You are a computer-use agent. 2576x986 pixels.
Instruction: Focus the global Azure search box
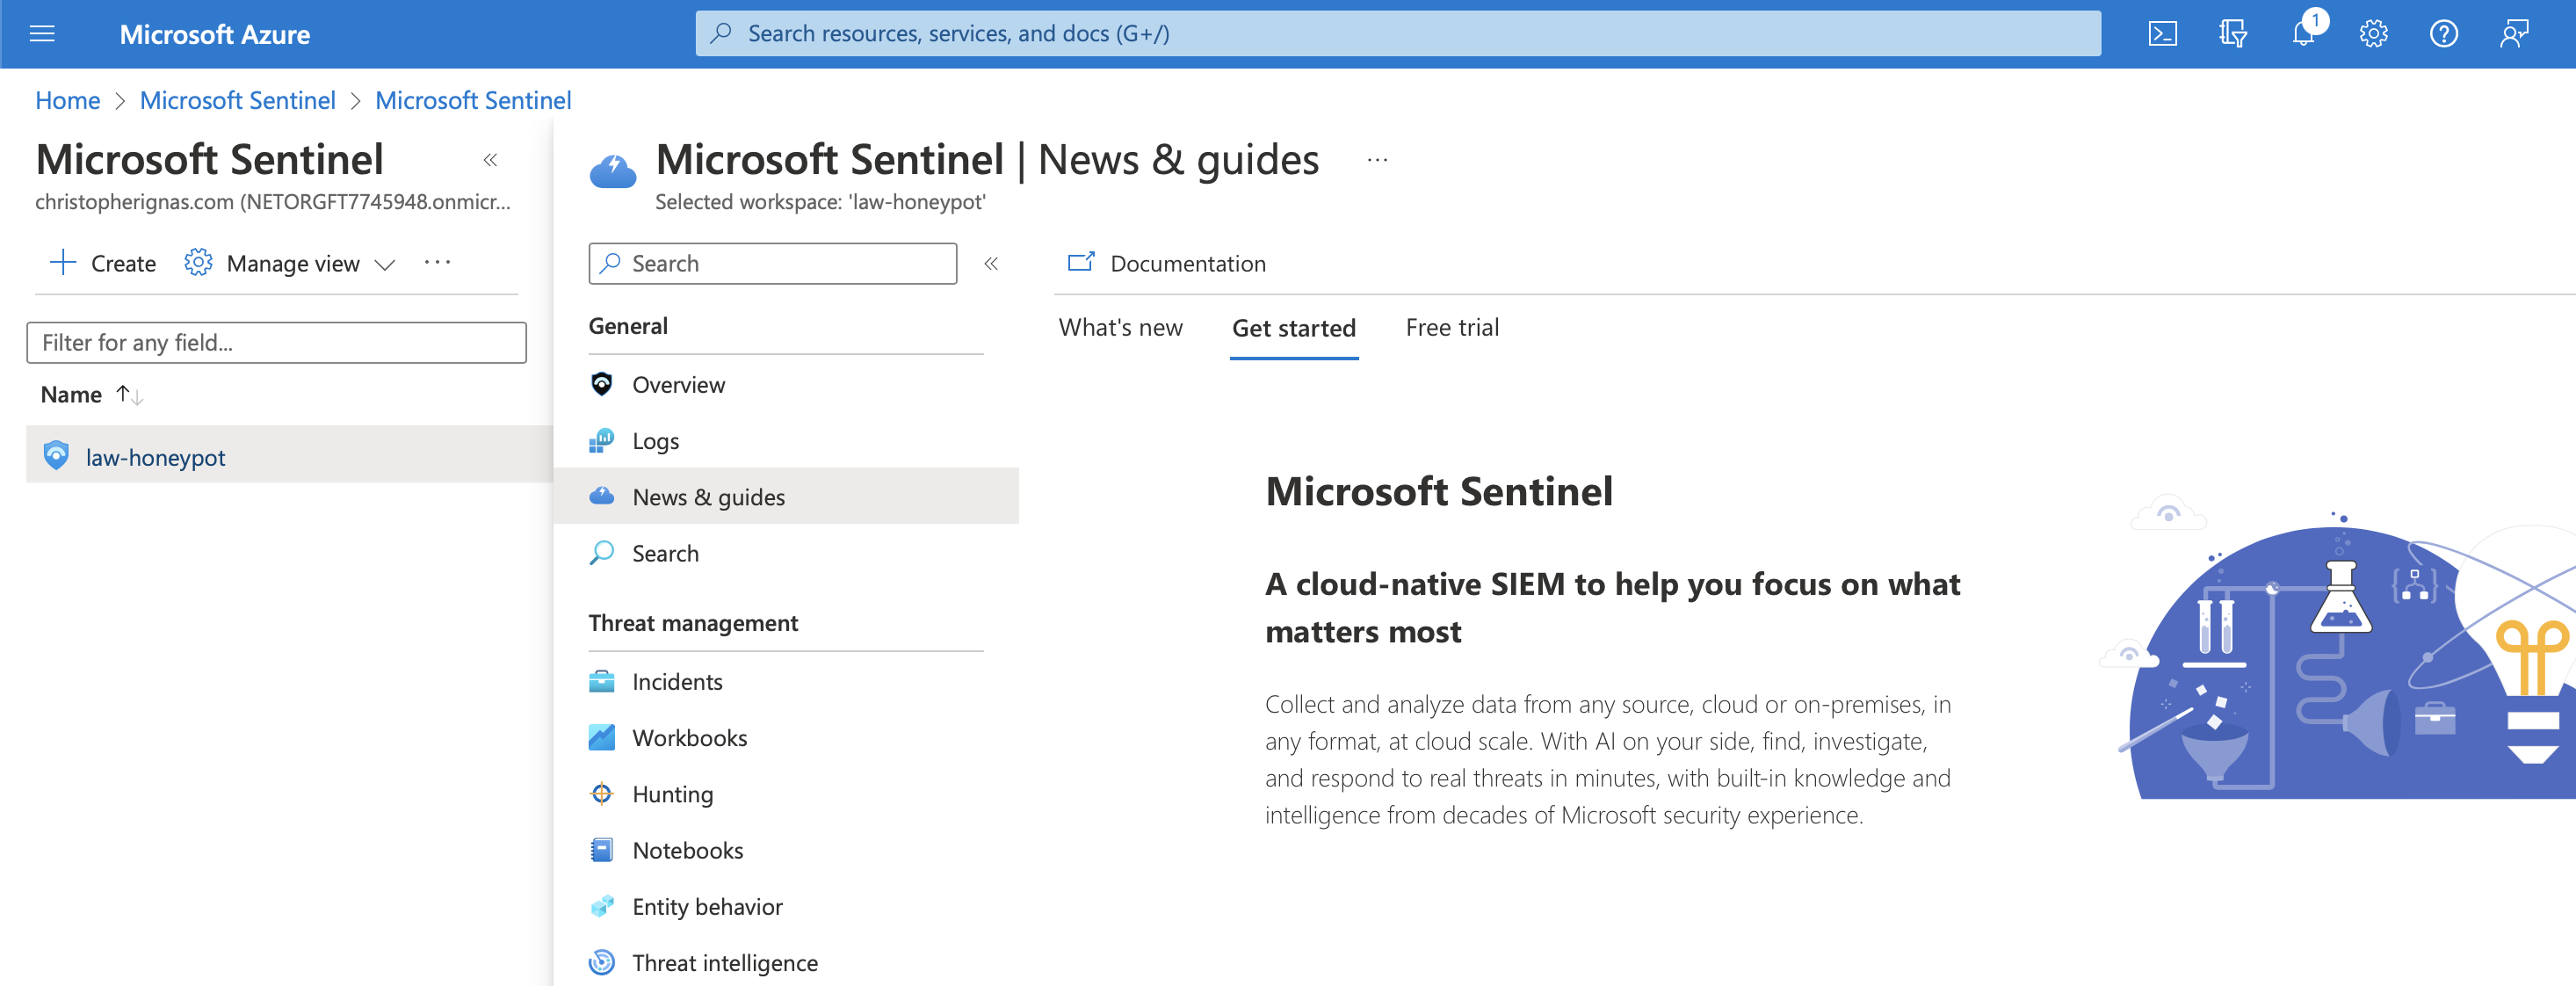(x=1397, y=34)
